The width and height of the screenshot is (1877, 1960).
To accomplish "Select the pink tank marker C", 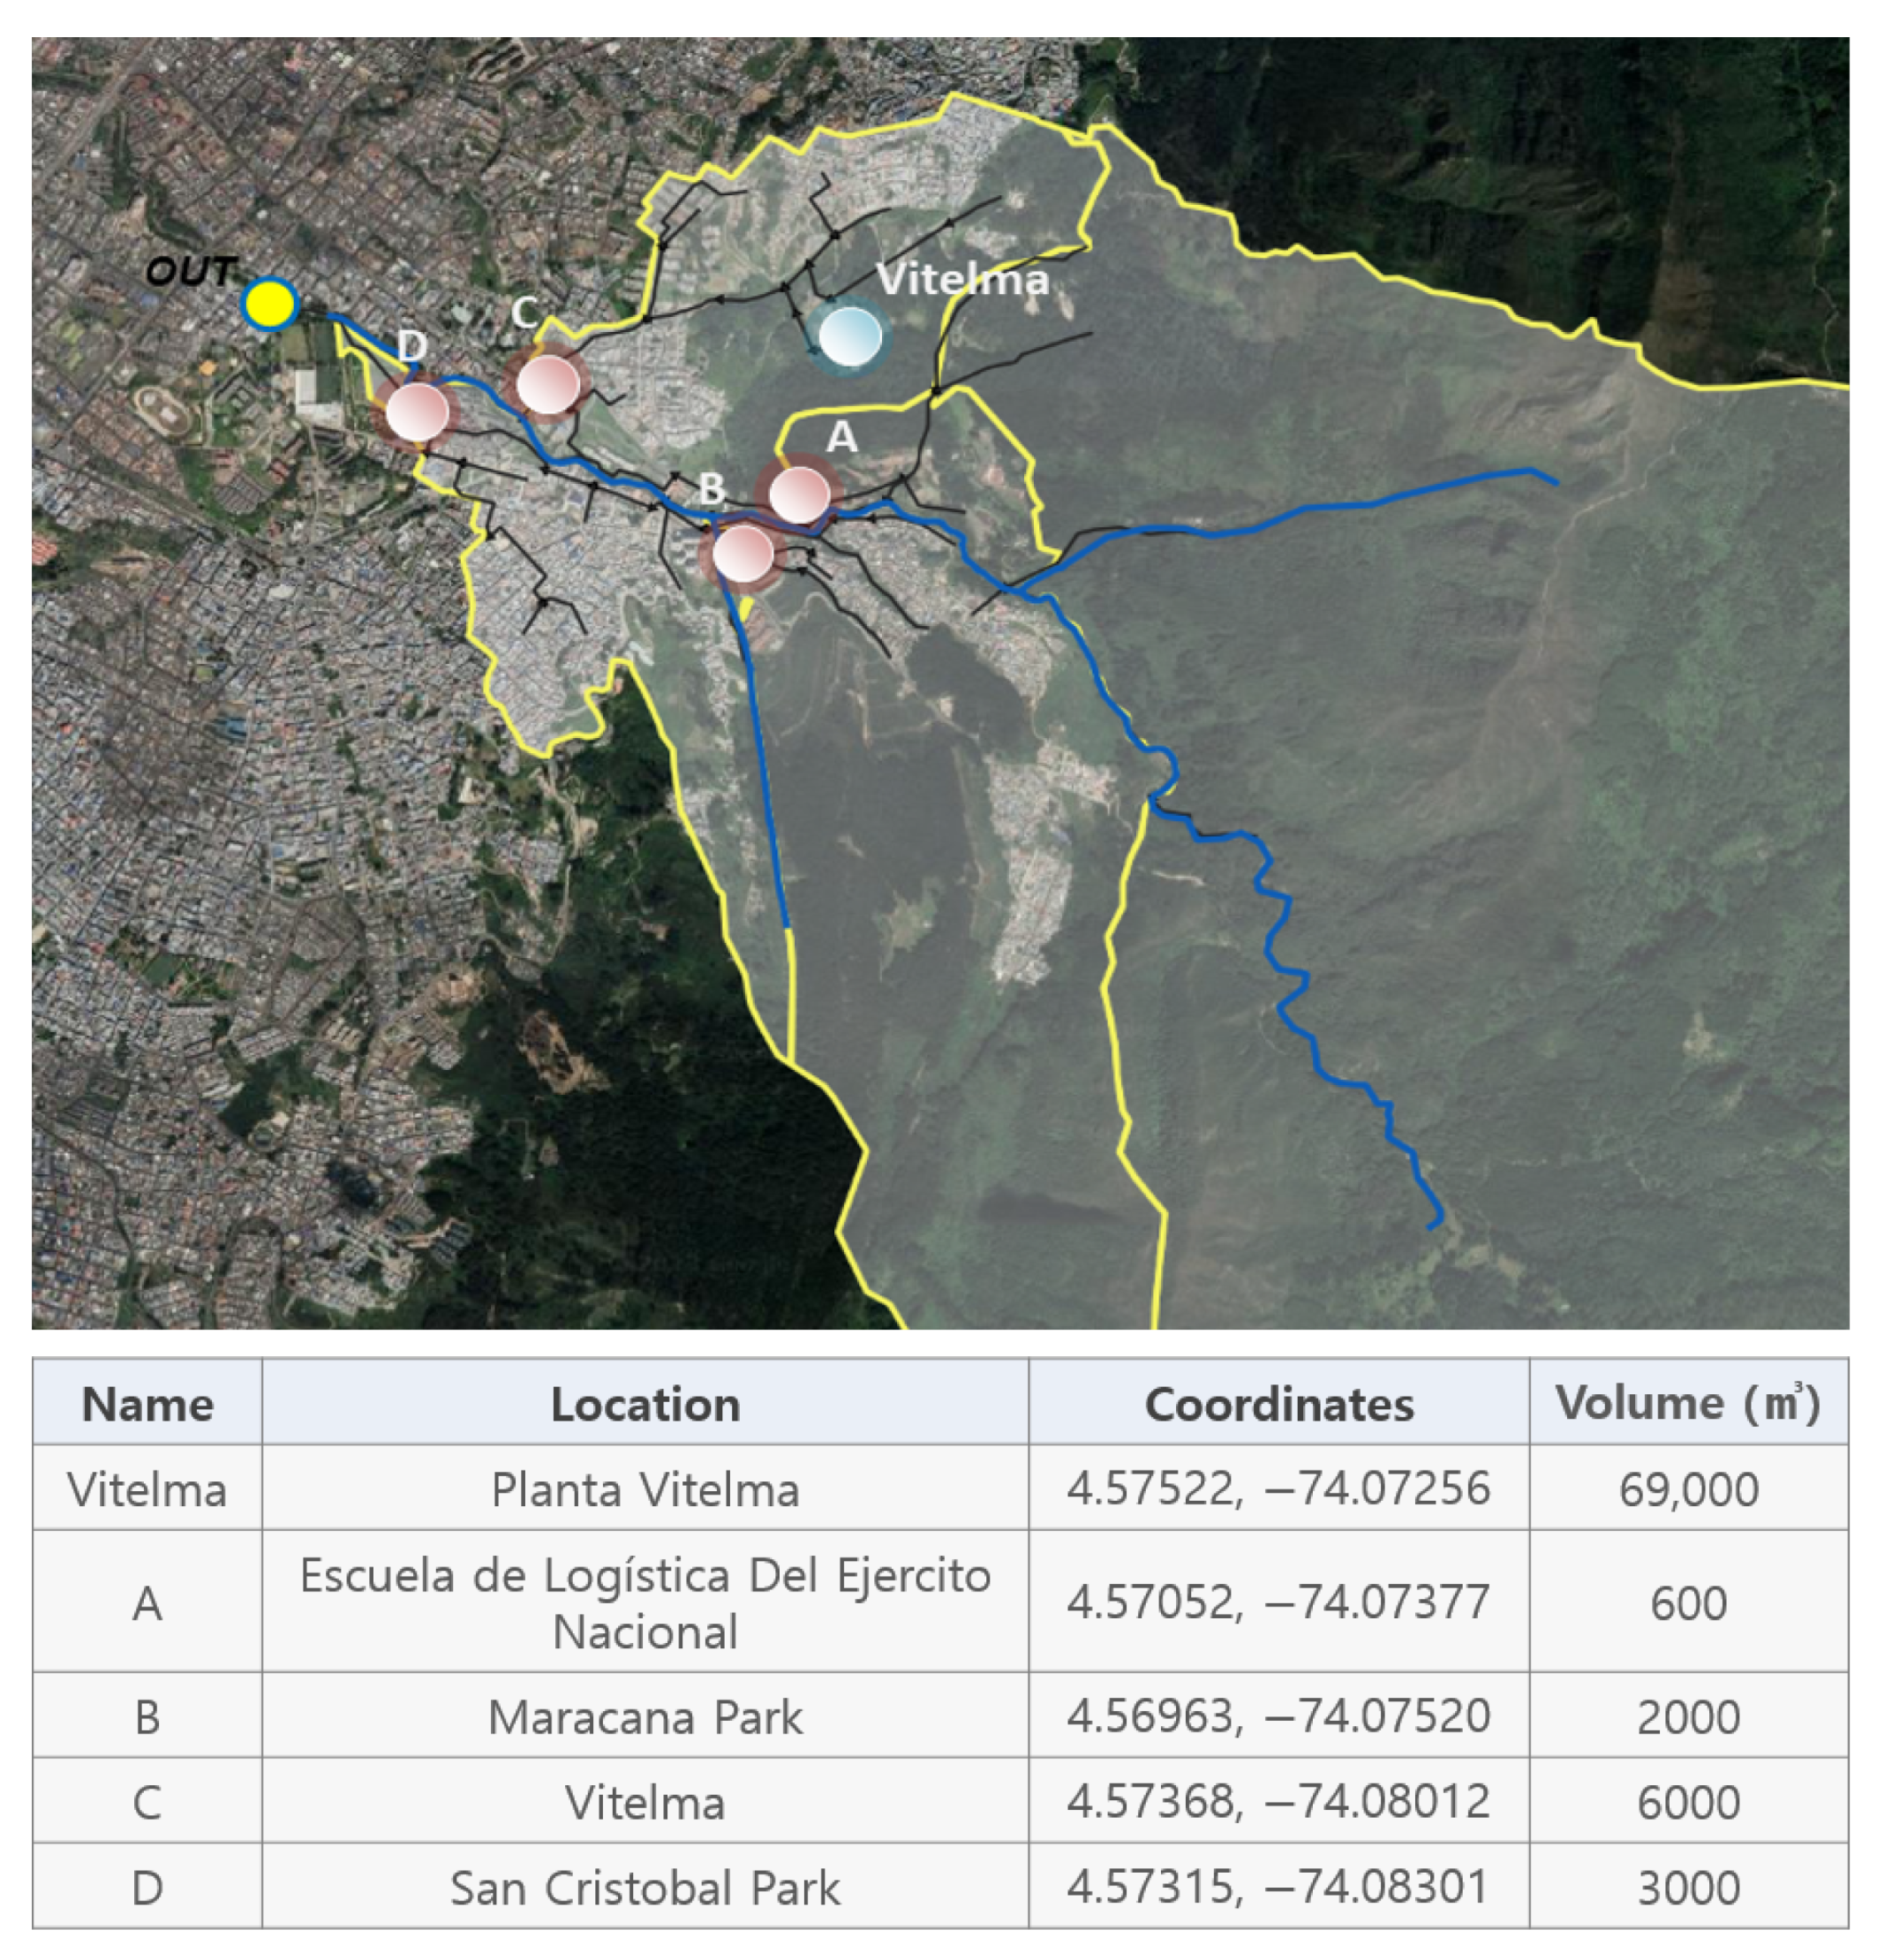I will tap(547, 384).
